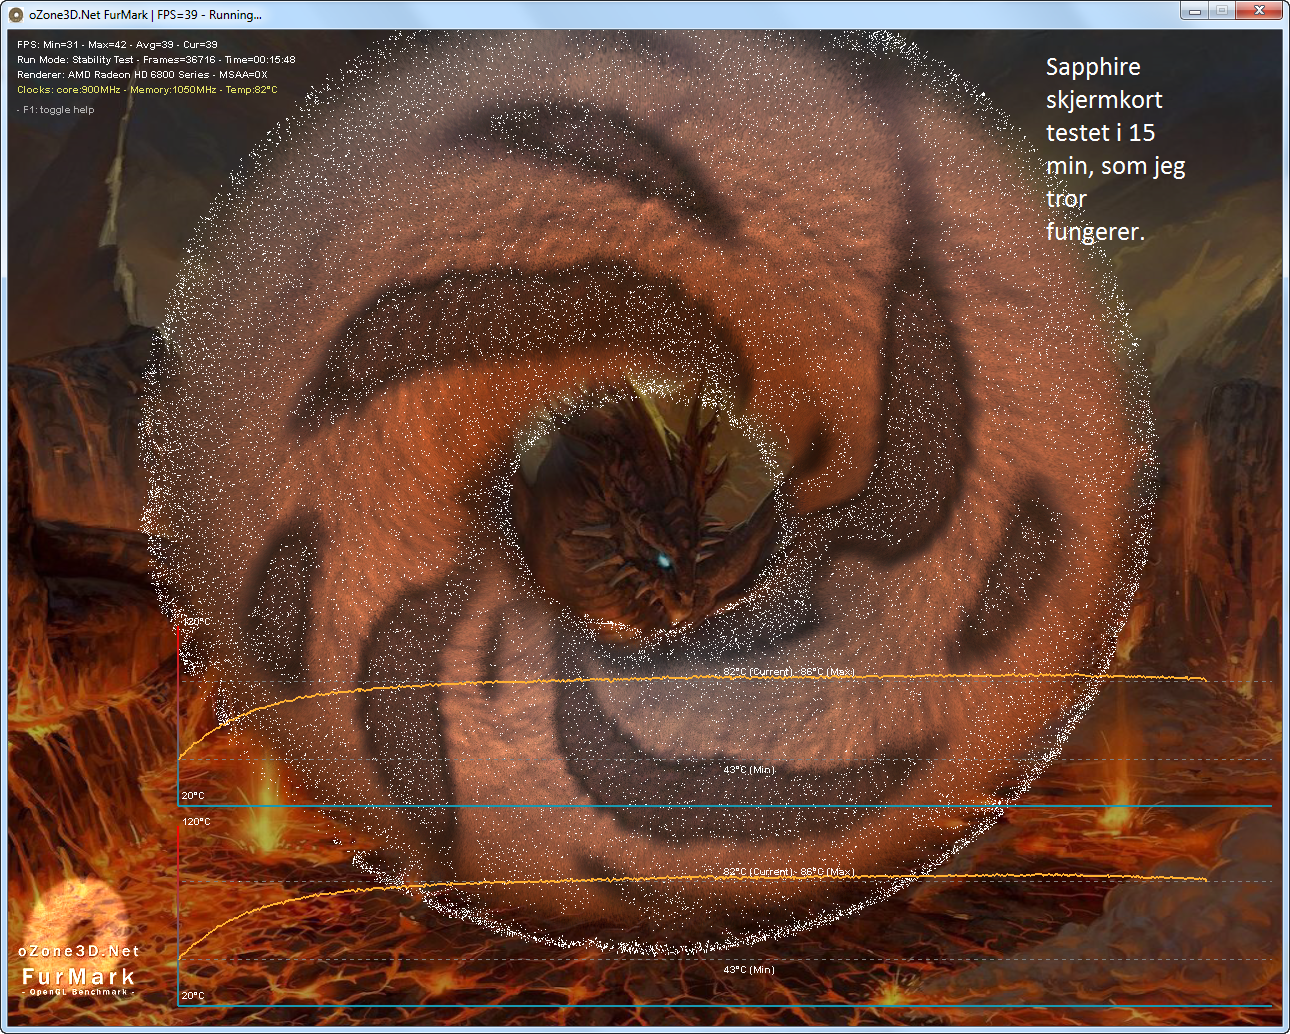This screenshot has height=1034, width=1290.
Task: Click '82°C (Current) - 86°C (Max)' on lower graph
Action: (x=789, y=872)
